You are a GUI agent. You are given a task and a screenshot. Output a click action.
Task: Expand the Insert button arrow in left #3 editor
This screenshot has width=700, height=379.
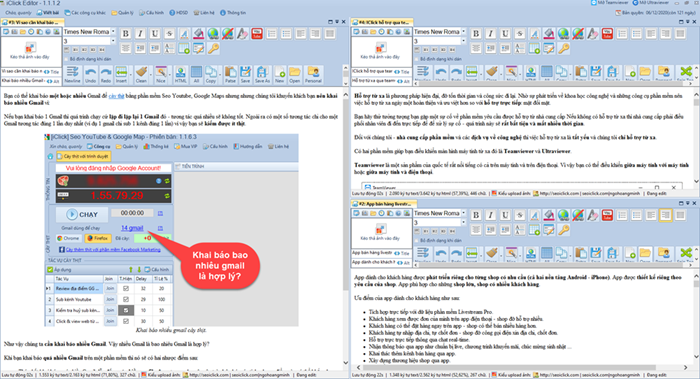131,74
